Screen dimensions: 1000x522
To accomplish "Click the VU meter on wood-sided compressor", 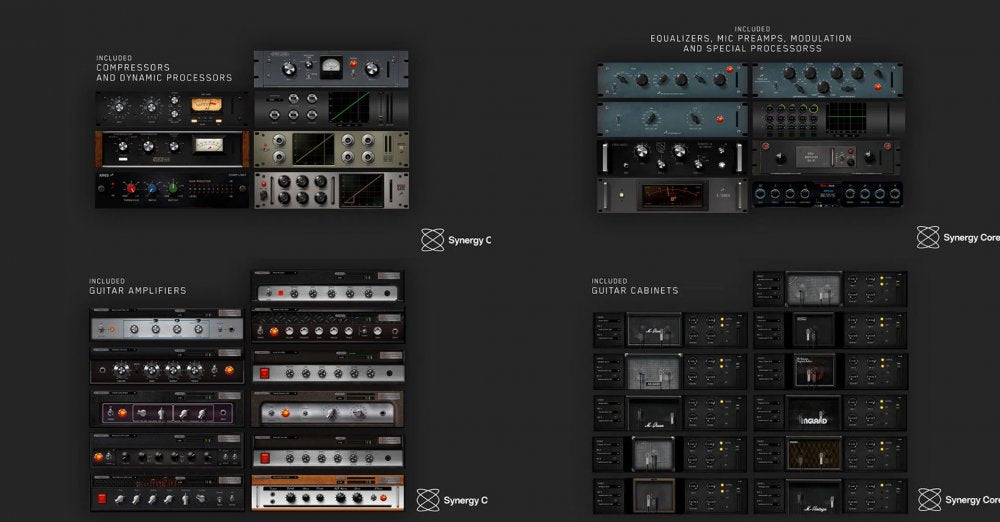I will click(208, 146).
